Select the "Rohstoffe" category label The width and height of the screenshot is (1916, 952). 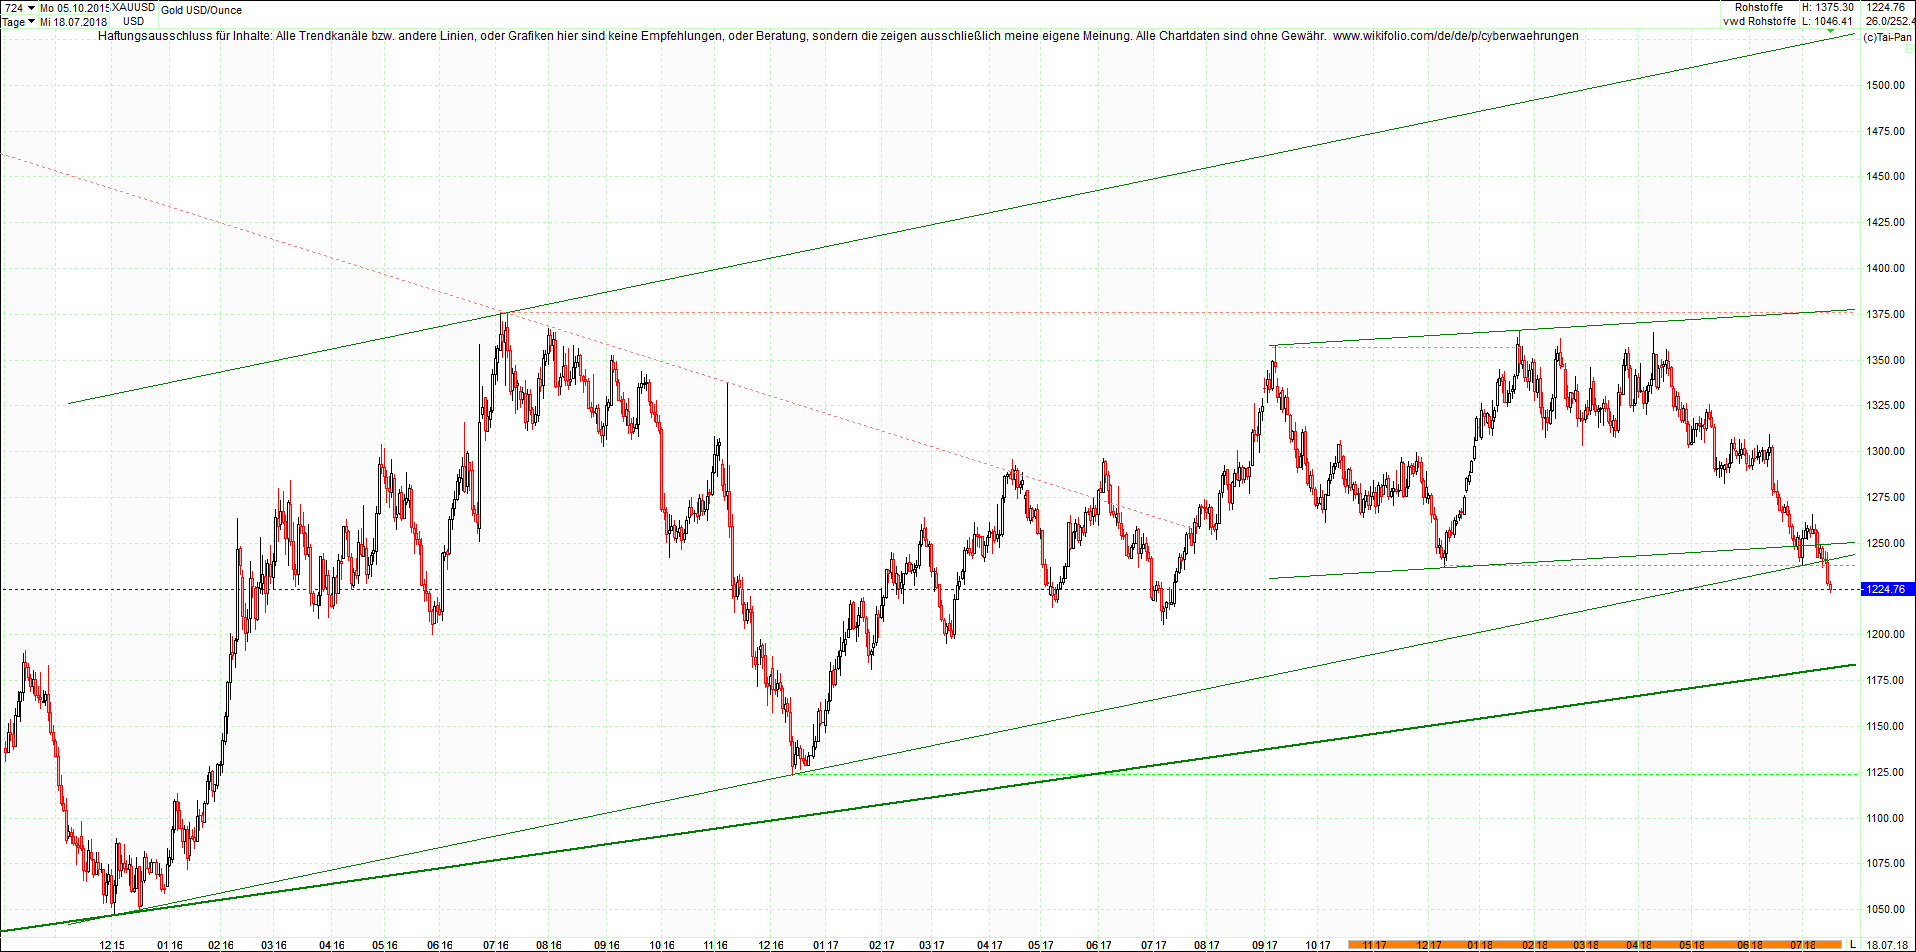[1760, 8]
